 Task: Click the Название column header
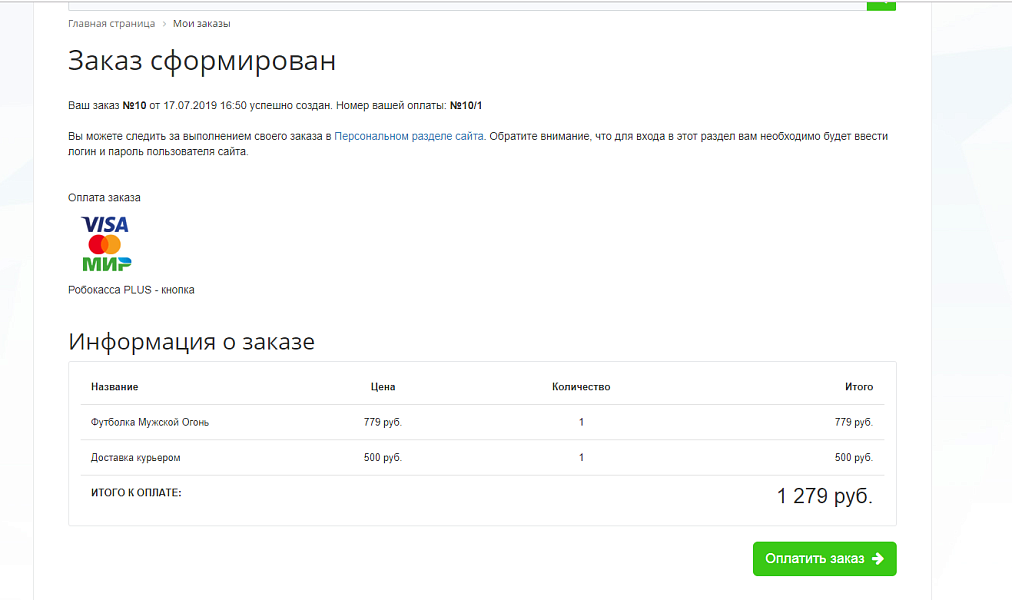[x=114, y=387]
